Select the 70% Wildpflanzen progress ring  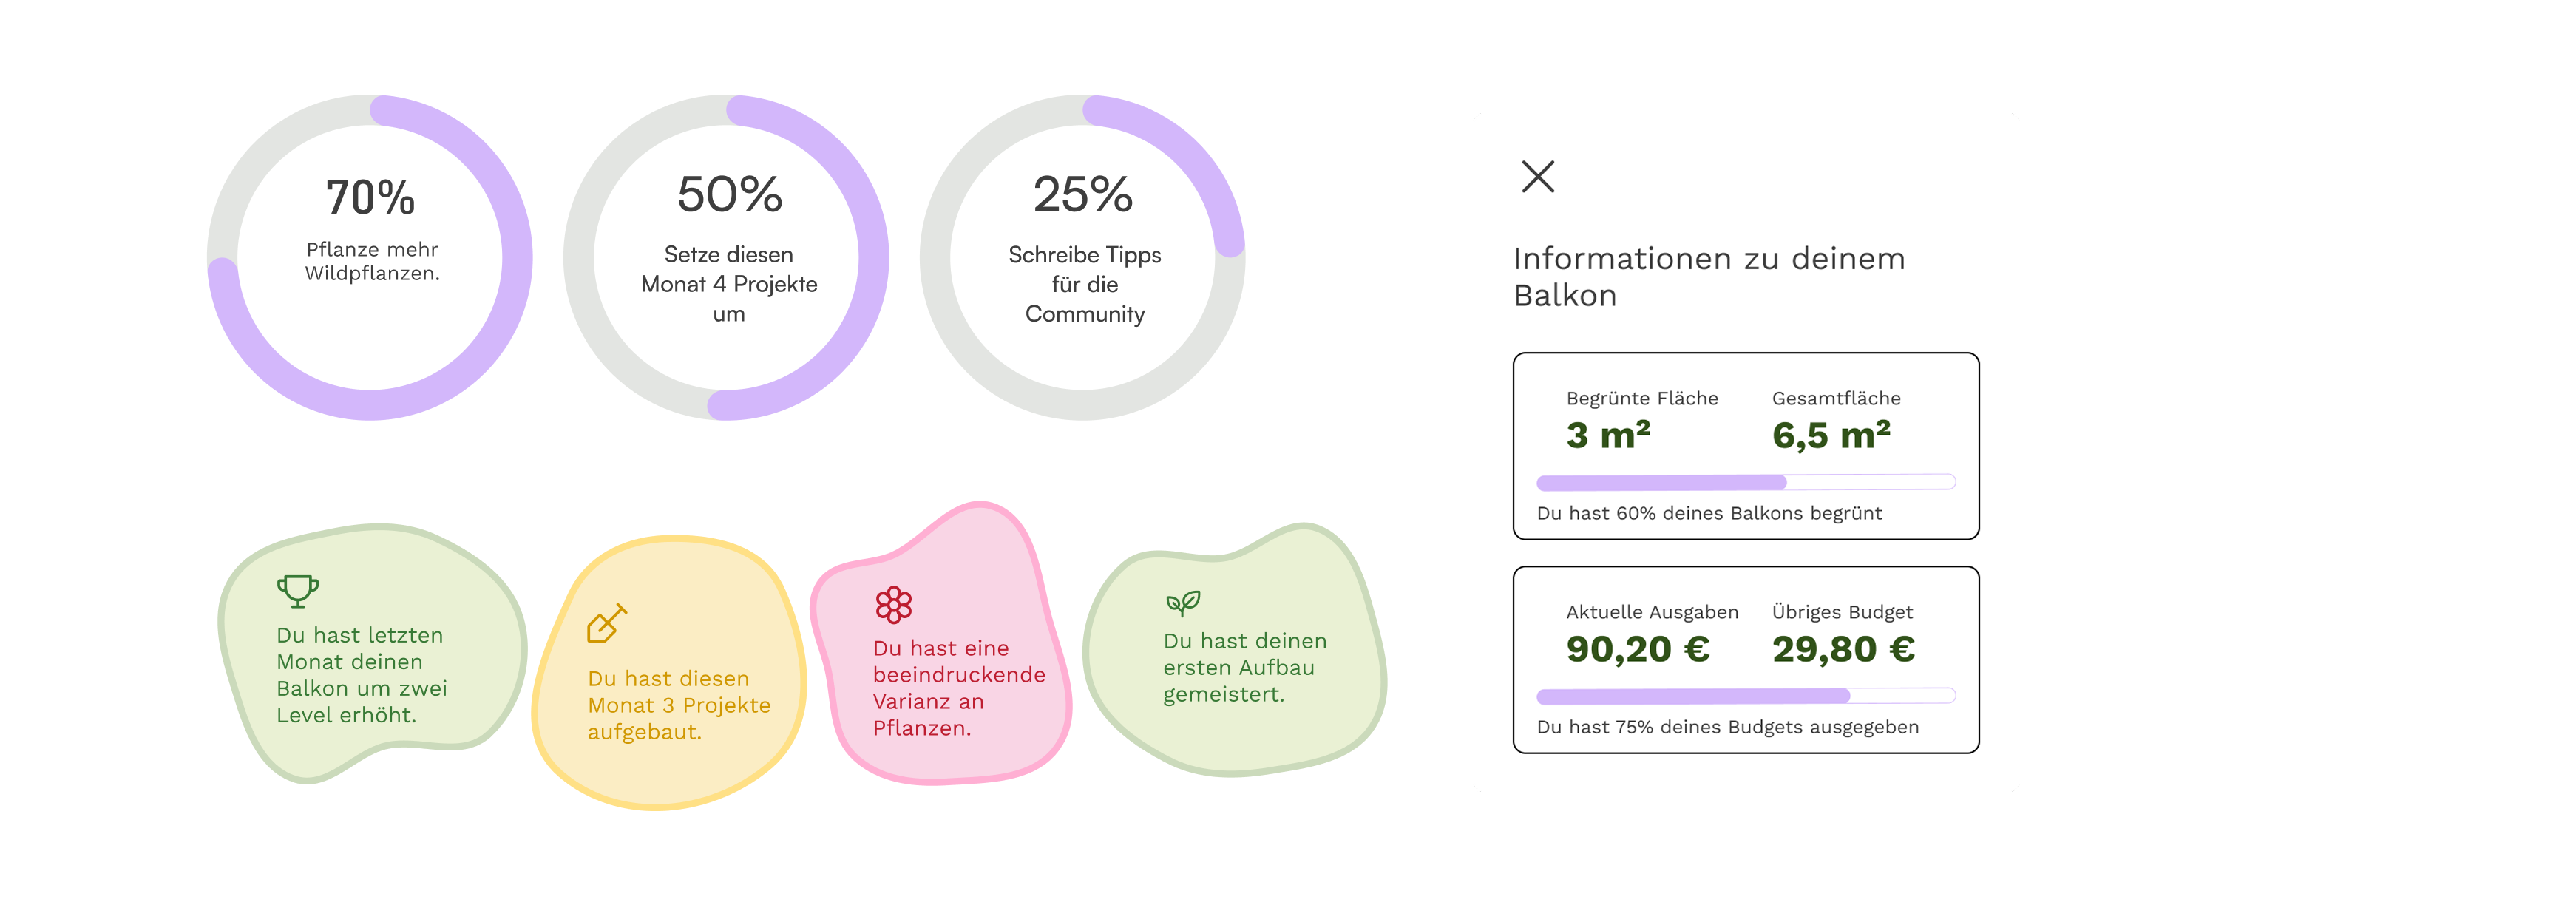pyautogui.click(x=370, y=257)
